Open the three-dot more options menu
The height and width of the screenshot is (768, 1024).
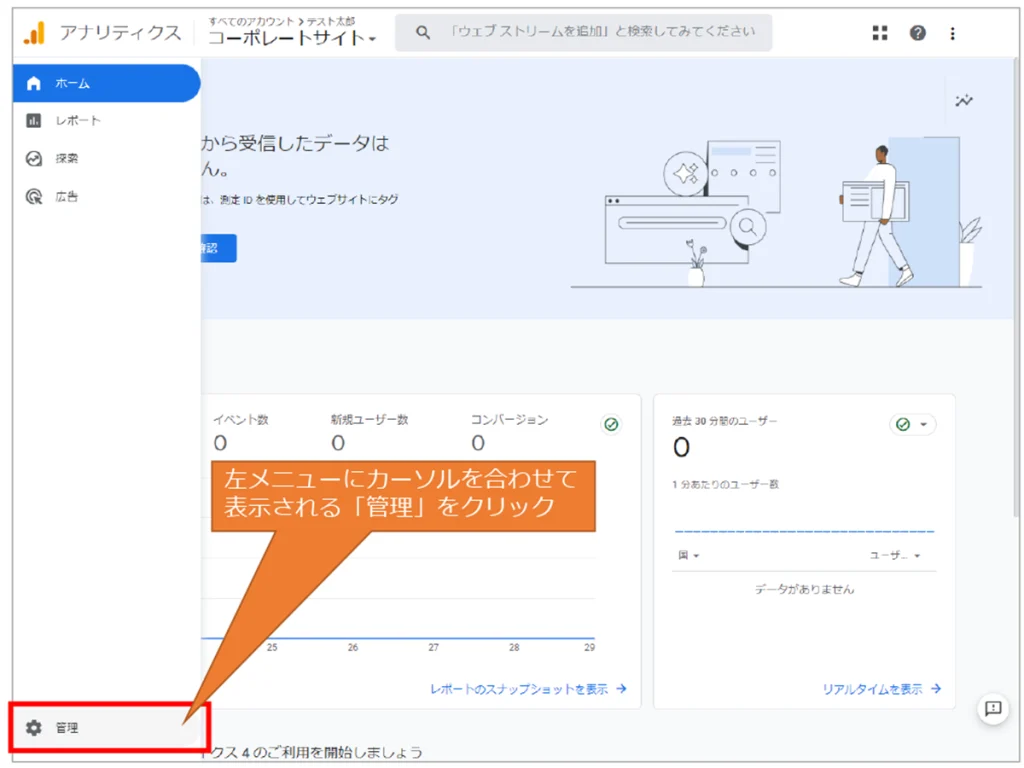[952, 33]
